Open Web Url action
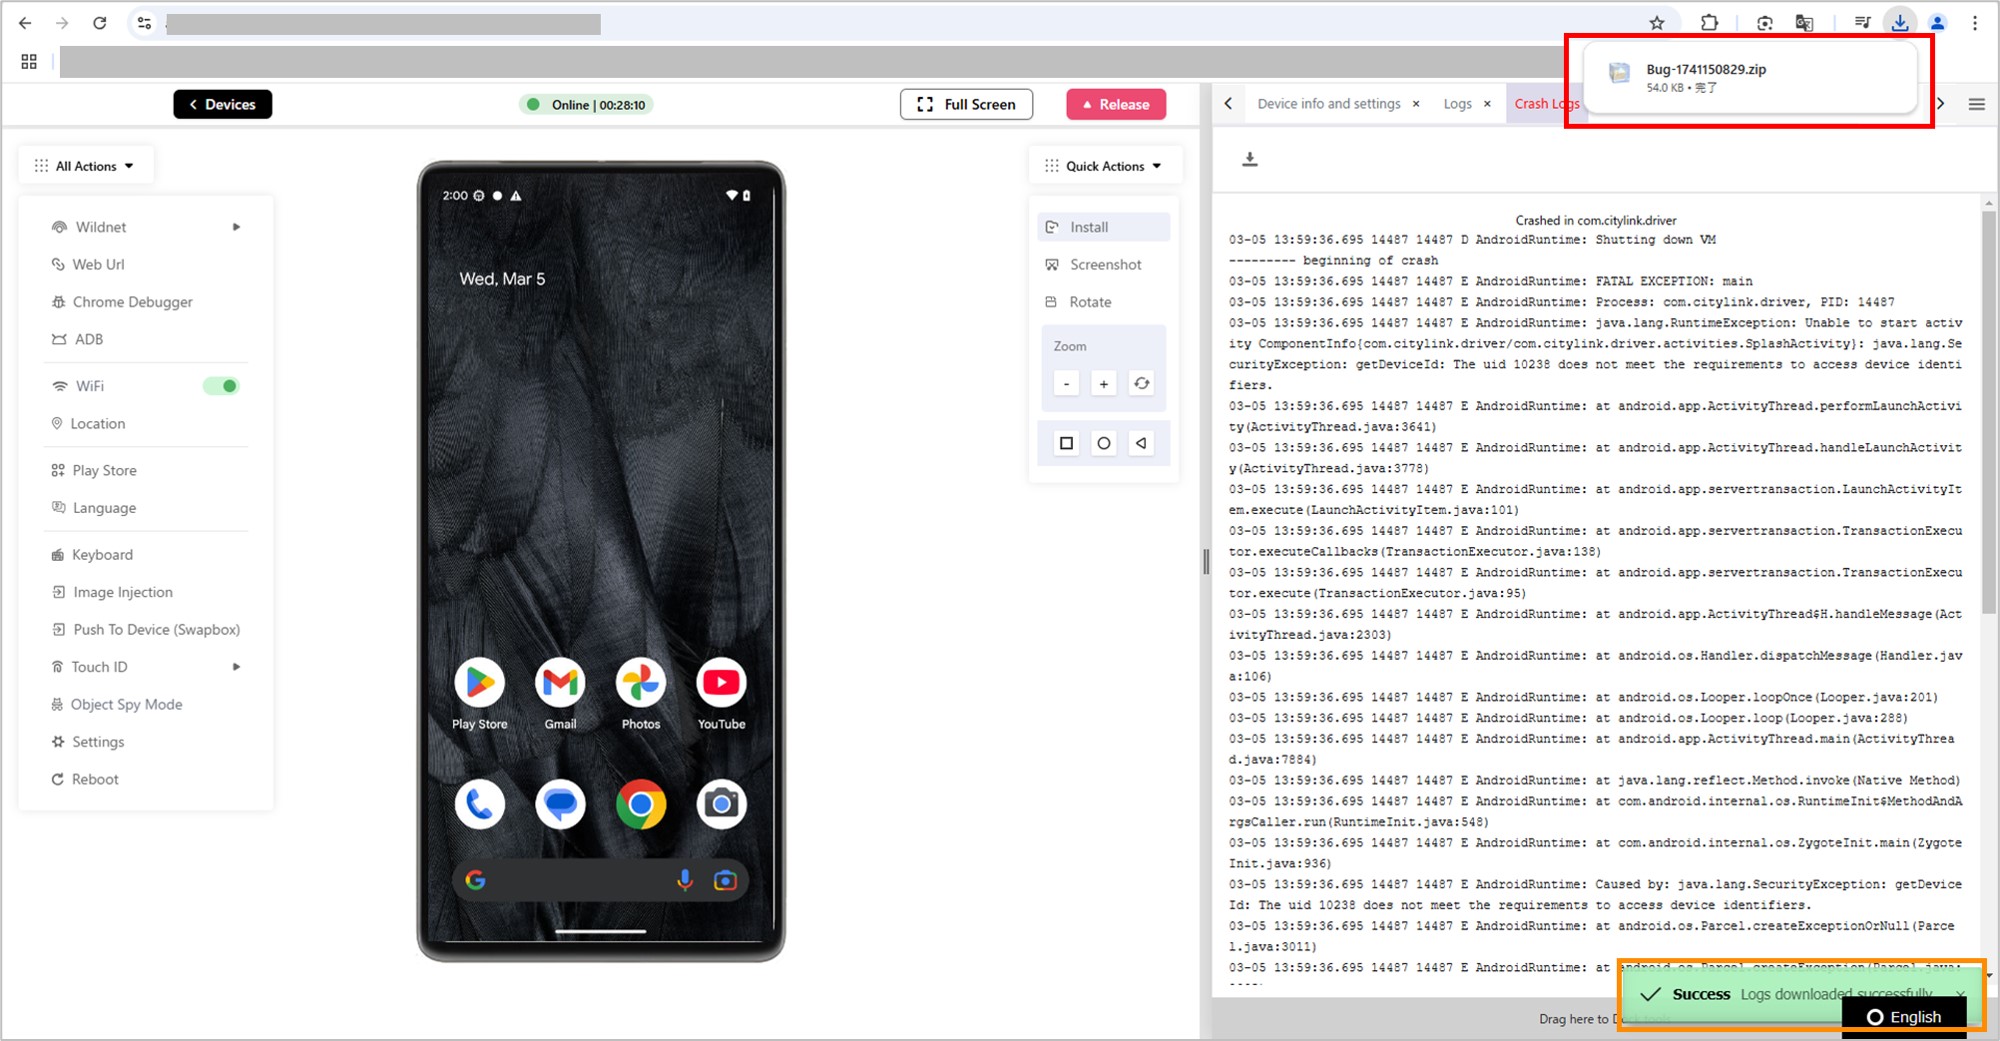 [88, 265]
